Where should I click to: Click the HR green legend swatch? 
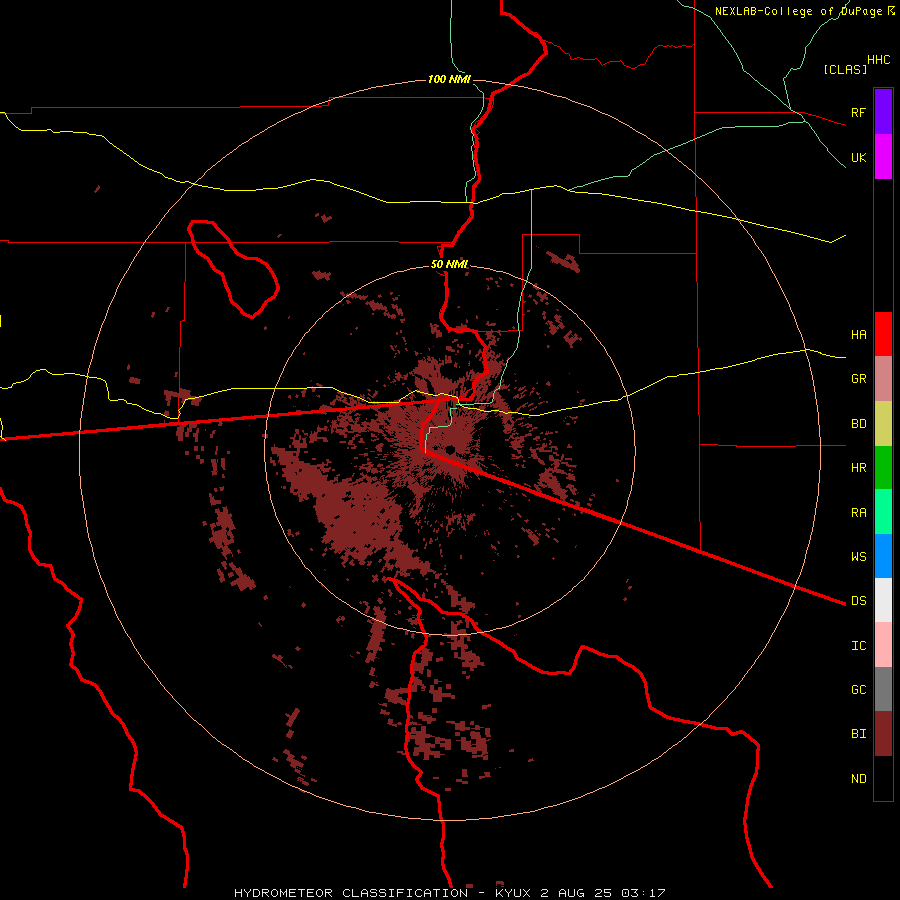pos(883,468)
